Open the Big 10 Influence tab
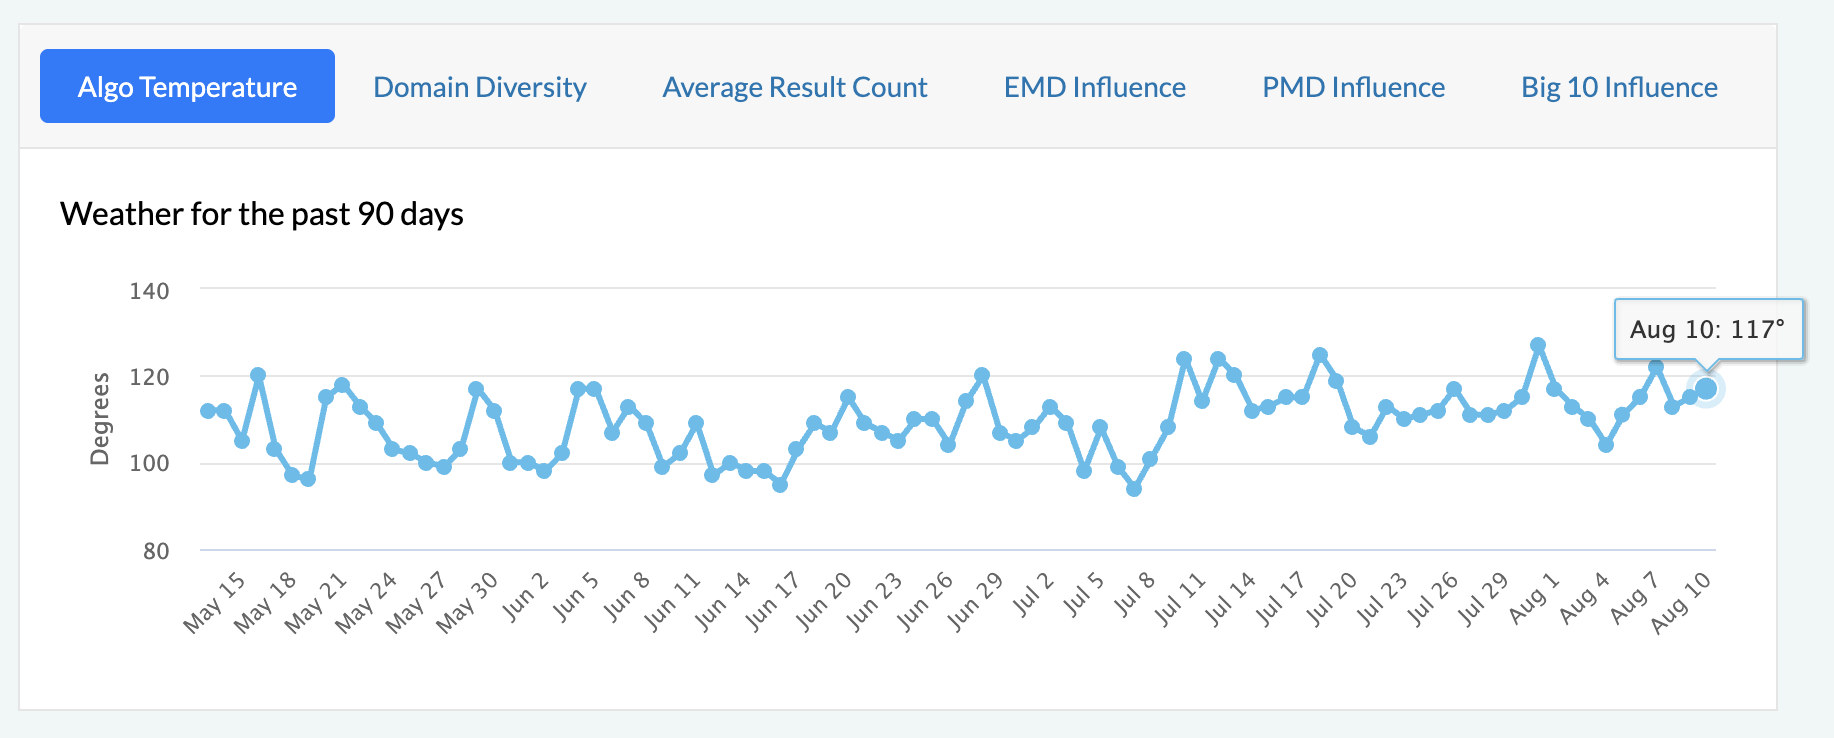This screenshot has height=738, width=1834. point(1619,87)
